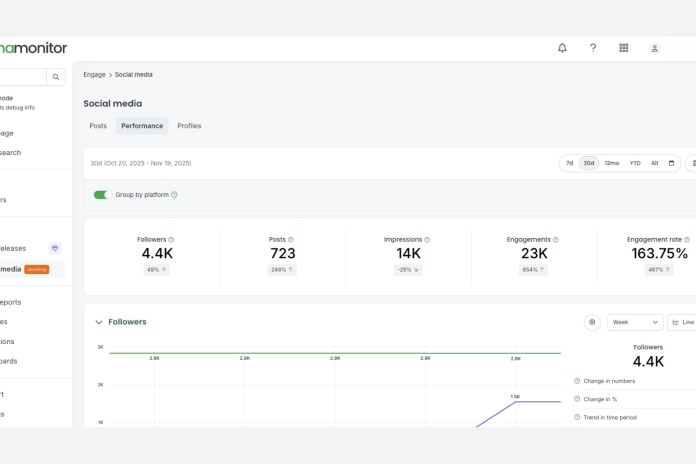Switch to the Posts tab

click(98, 126)
